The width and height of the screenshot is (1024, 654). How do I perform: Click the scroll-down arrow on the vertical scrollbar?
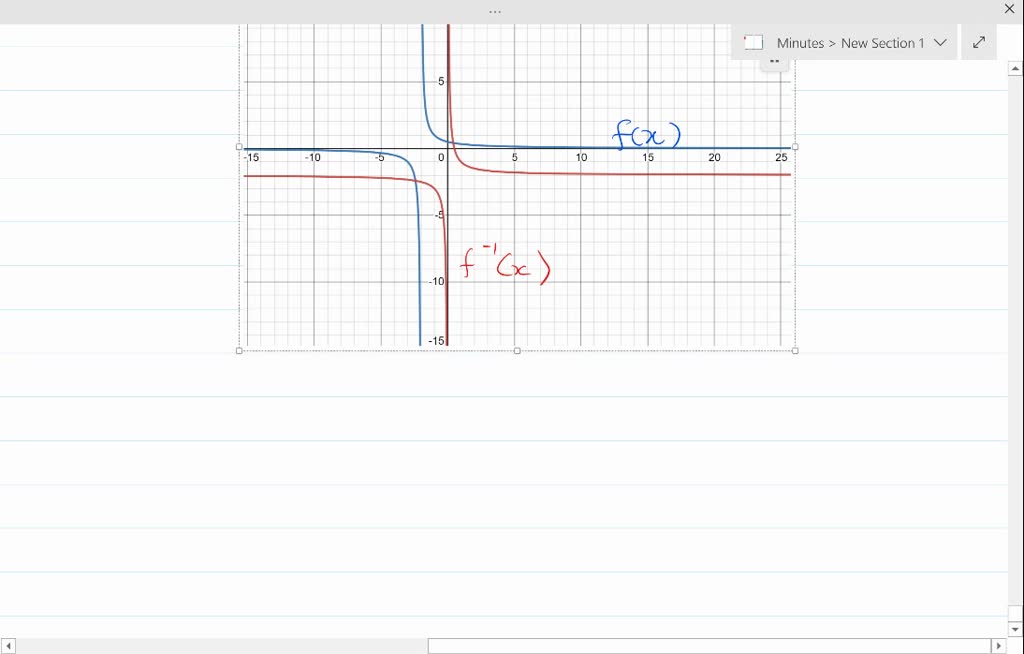[1014, 629]
